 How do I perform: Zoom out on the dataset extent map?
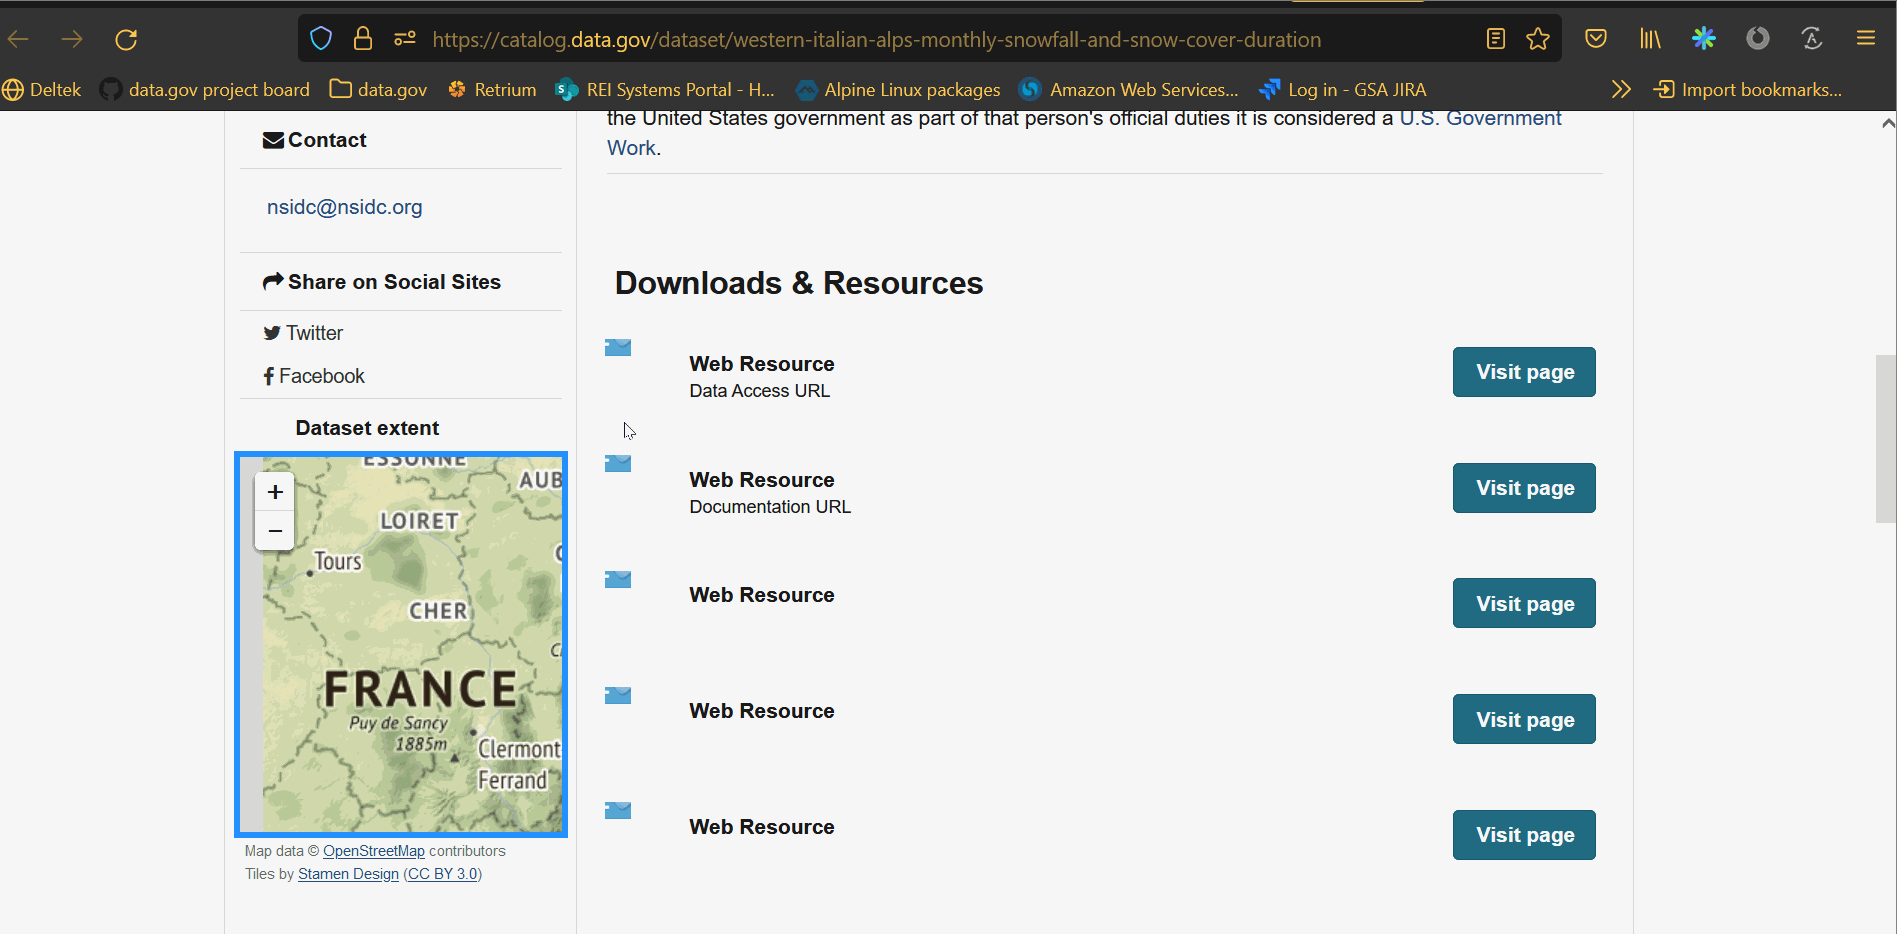click(275, 531)
